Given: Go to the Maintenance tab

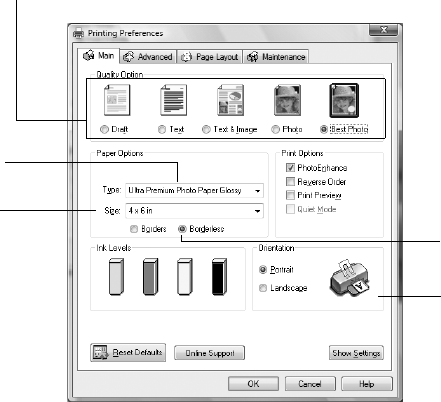Looking at the screenshot, I should (x=276, y=57).
